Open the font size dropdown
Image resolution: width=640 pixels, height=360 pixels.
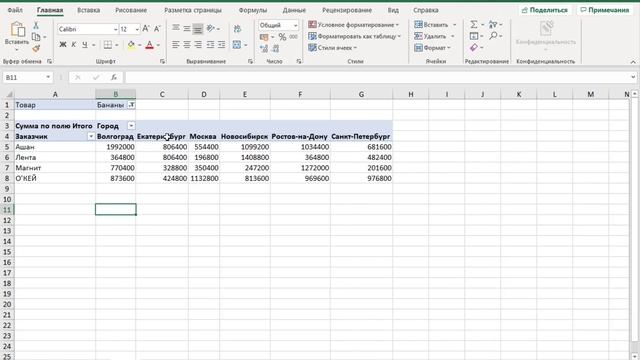[137, 29]
